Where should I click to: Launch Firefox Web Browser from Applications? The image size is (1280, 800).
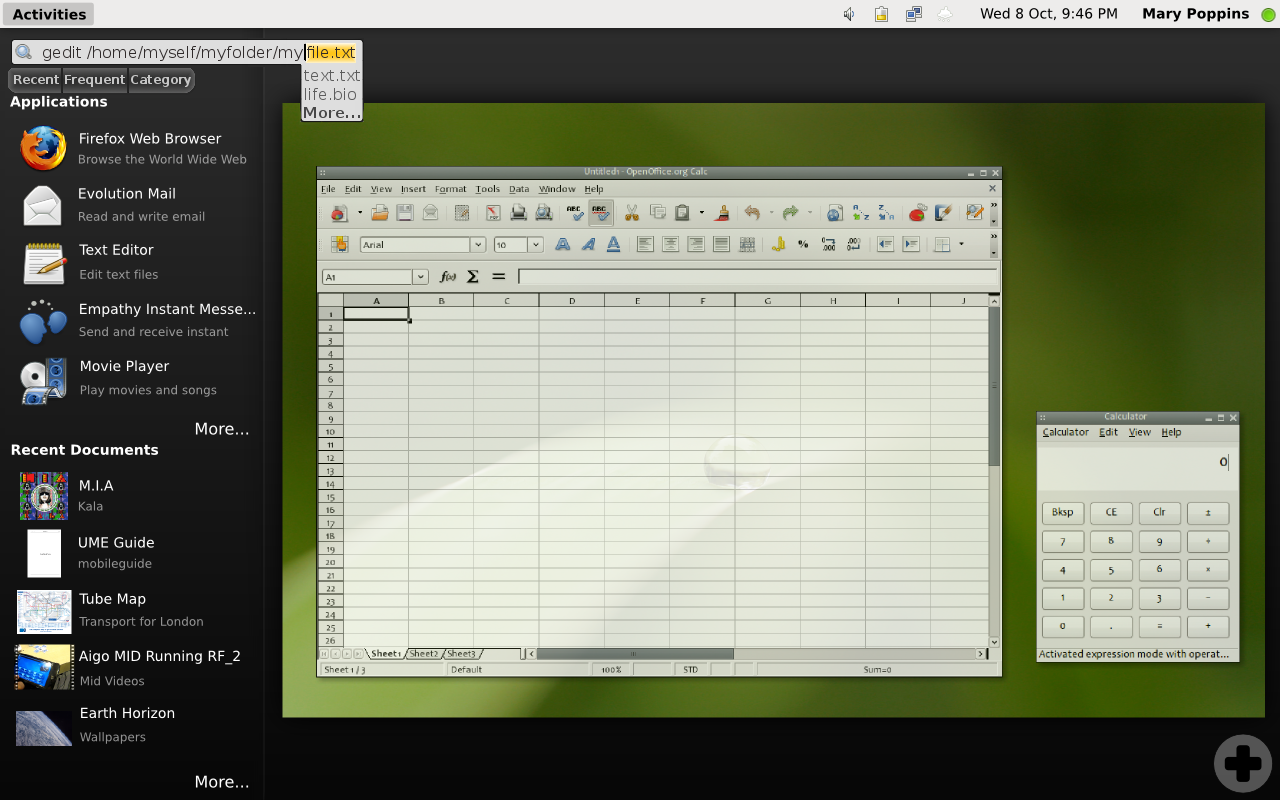point(134,148)
